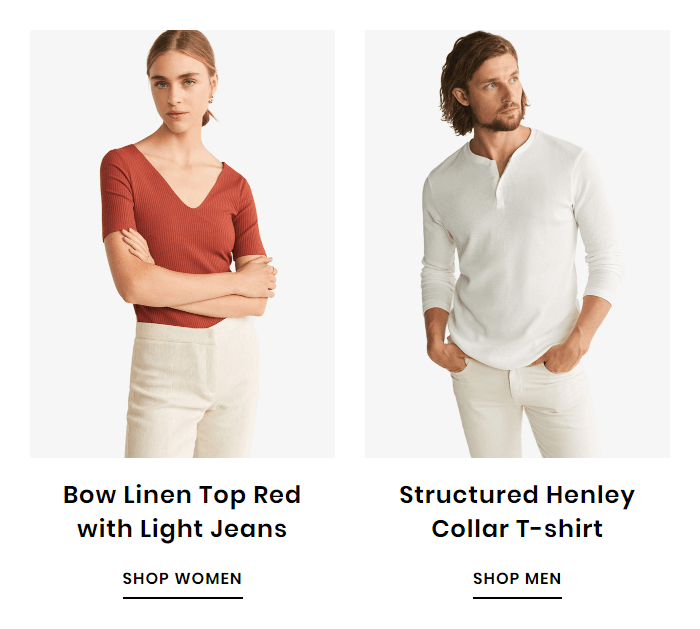Image resolution: width=700 pixels, height=629 pixels.
Task: Click the SHOP WOMEN link
Action: [182, 579]
